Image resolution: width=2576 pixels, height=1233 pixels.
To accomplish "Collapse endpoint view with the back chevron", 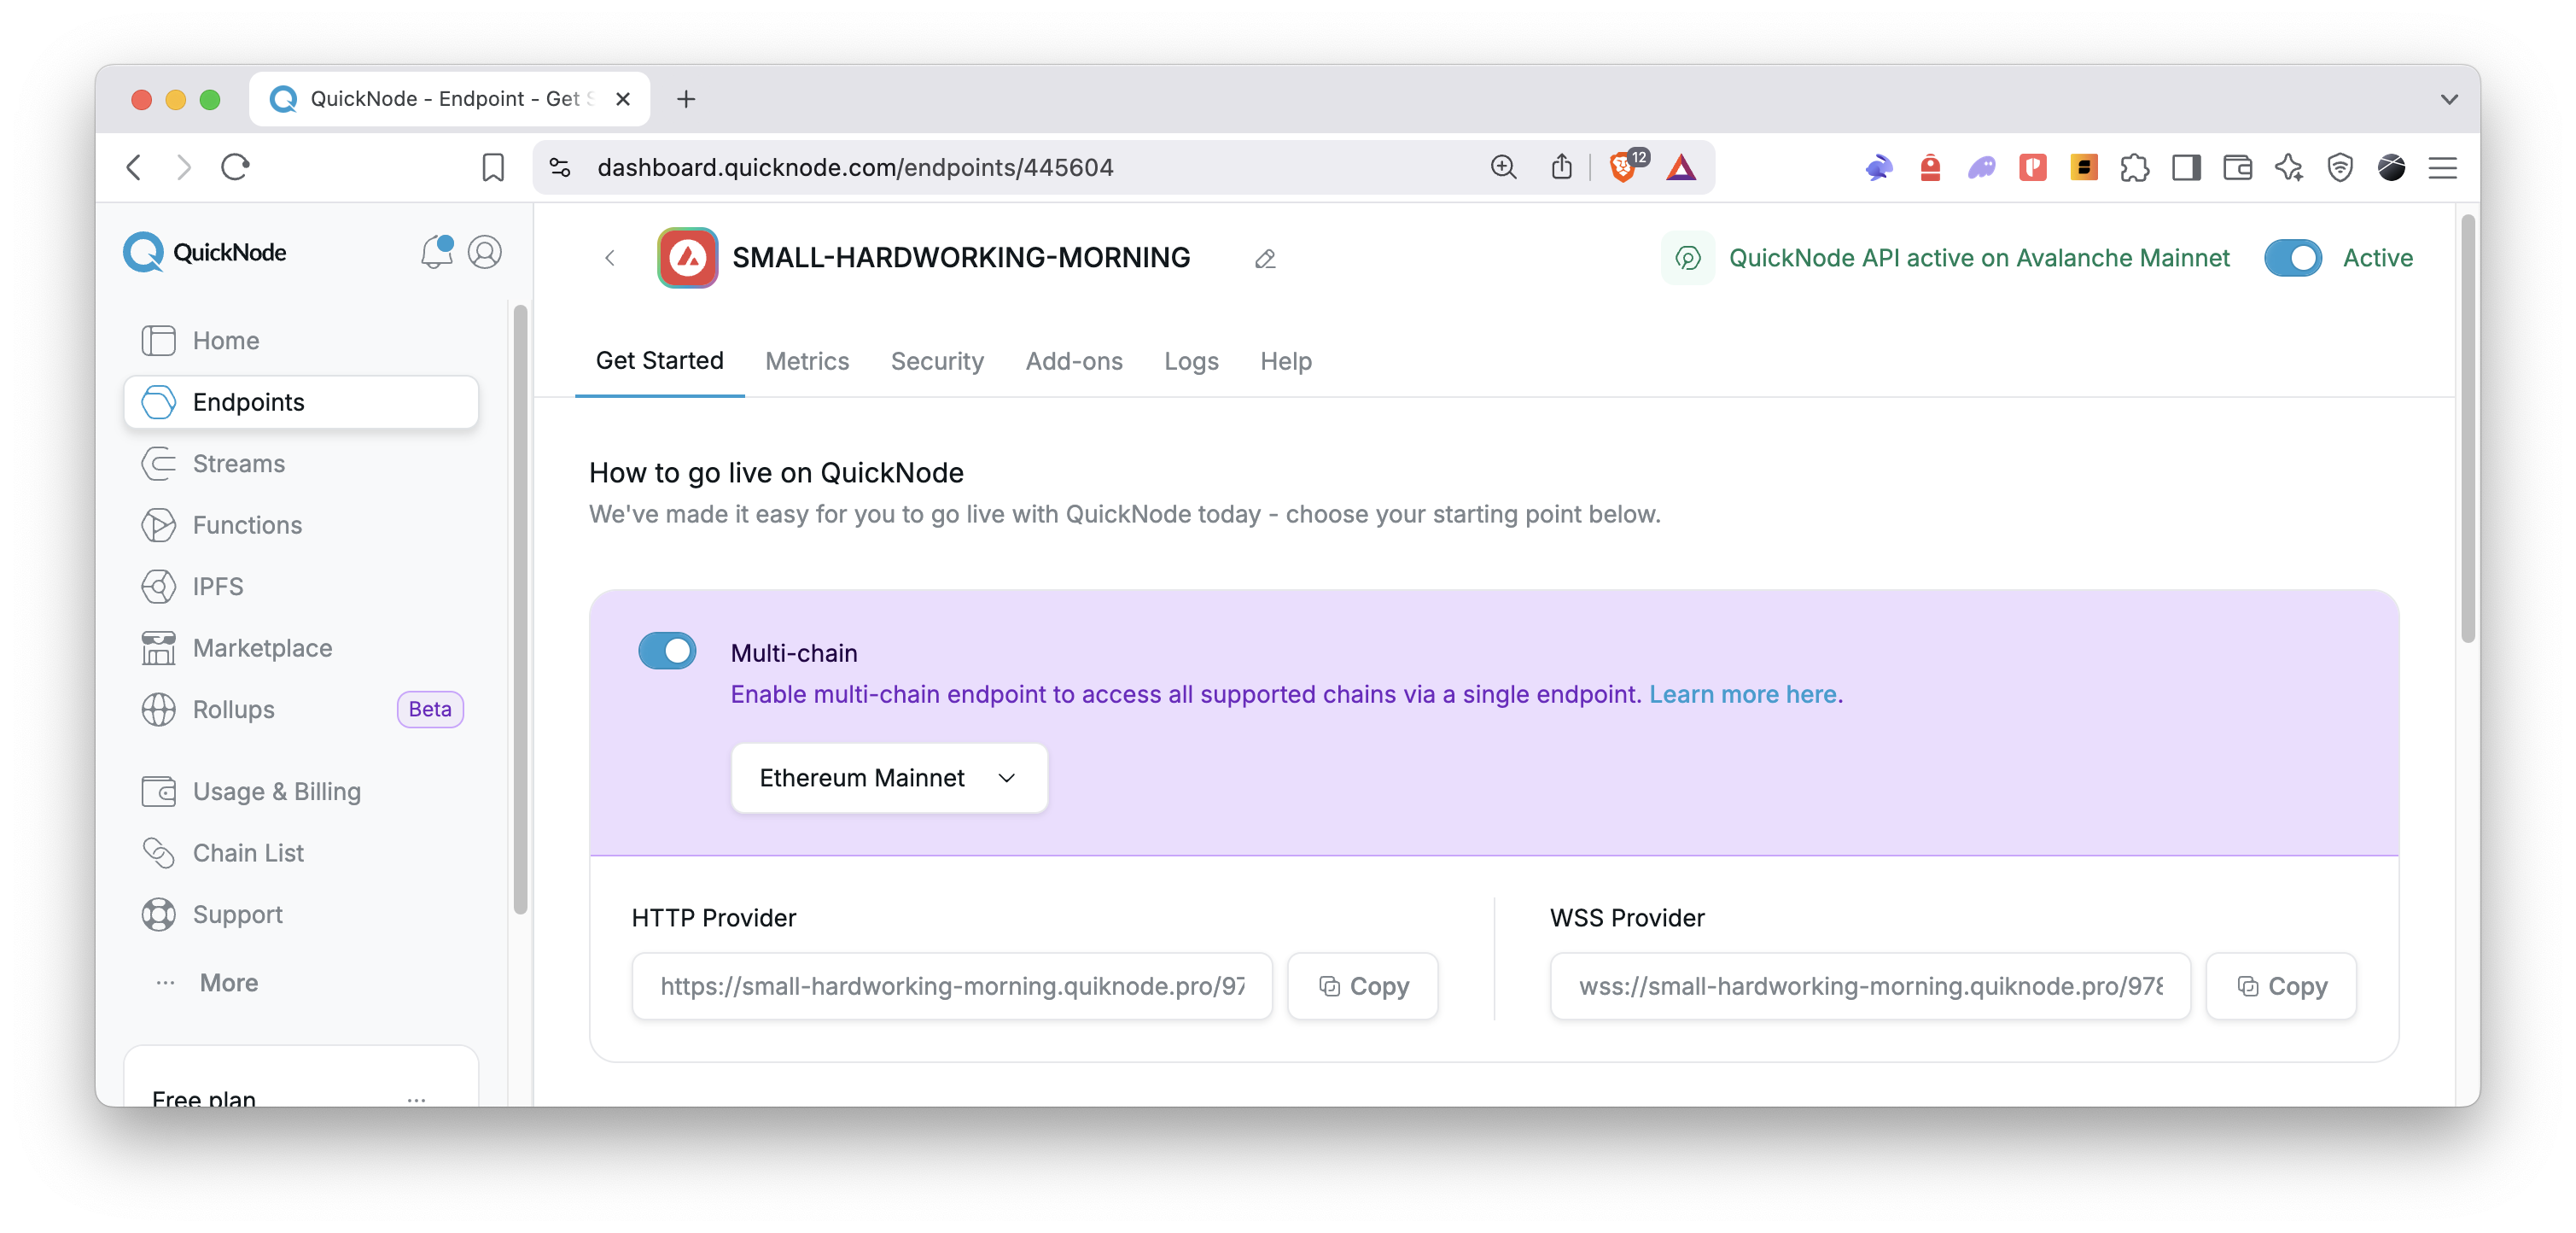I will point(610,258).
